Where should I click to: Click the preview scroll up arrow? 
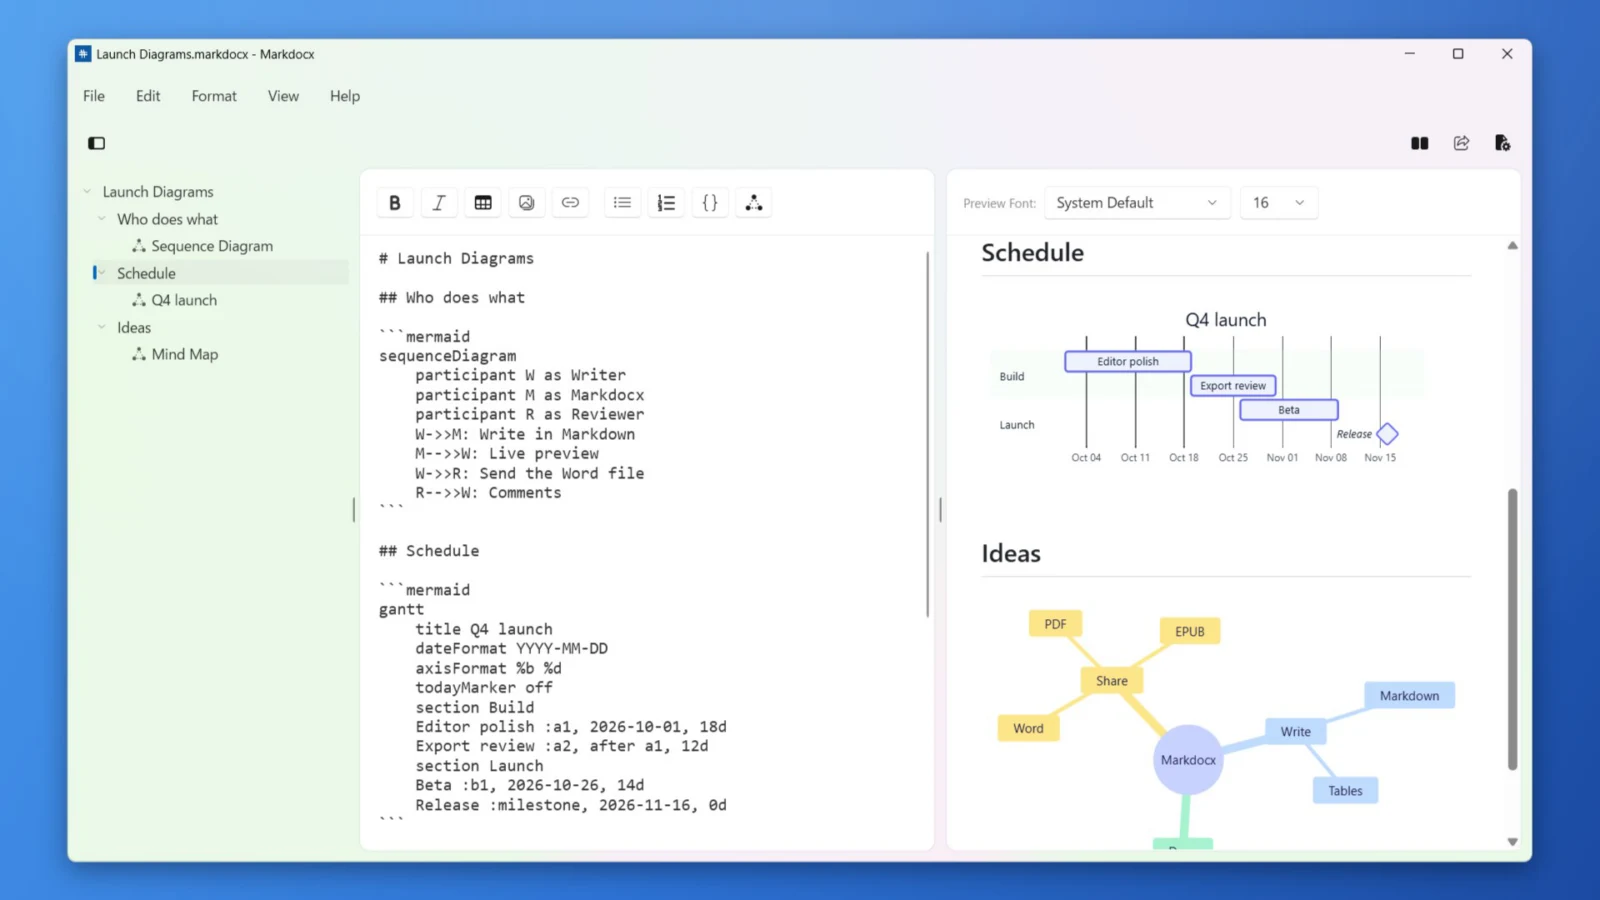(1512, 246)
